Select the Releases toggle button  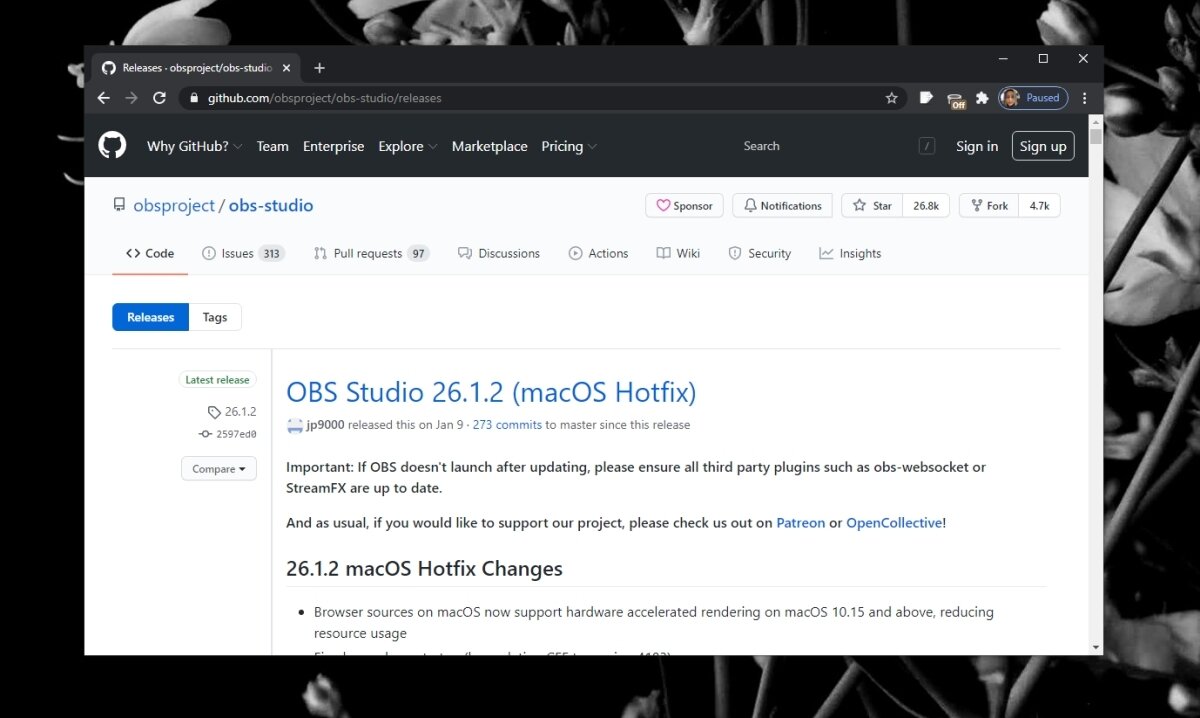click(x=151, y=317)
